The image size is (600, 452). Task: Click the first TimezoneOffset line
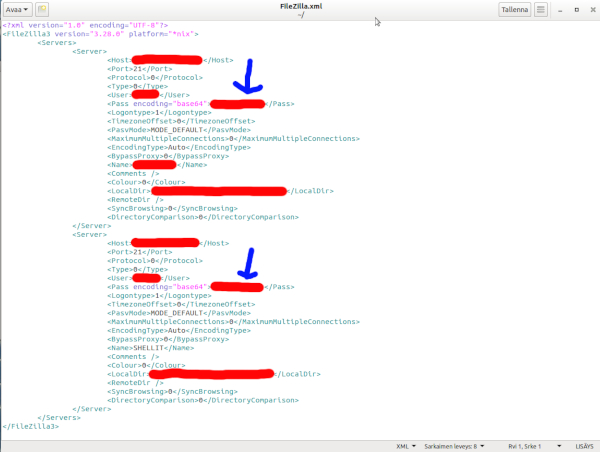(x=181, y=121)
